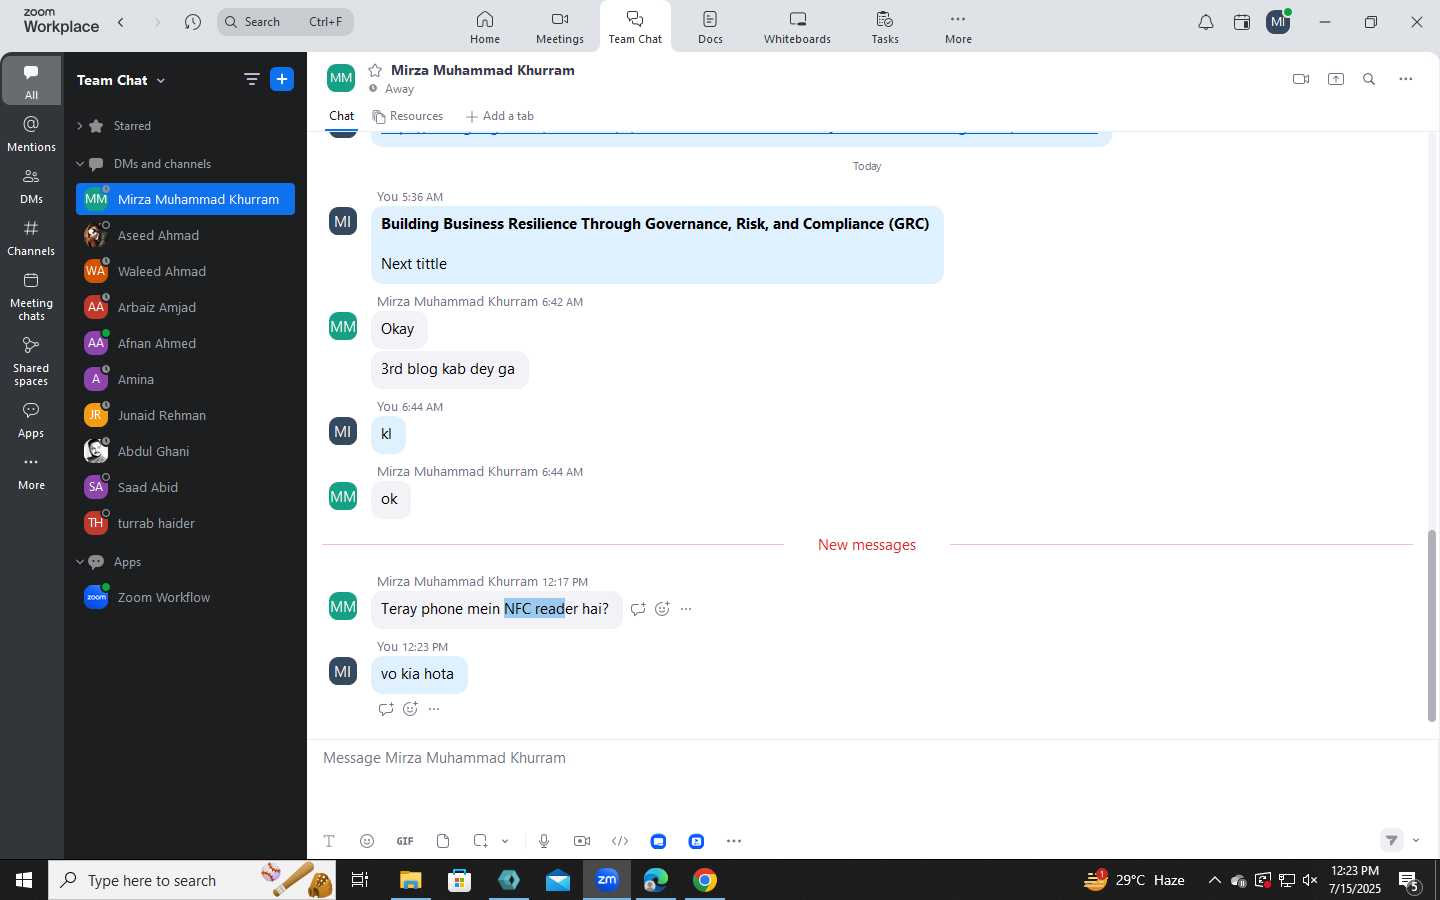Open the emoji picker in composer
This screenshot has width=1440, height=900.
click(x=367, y=841)
